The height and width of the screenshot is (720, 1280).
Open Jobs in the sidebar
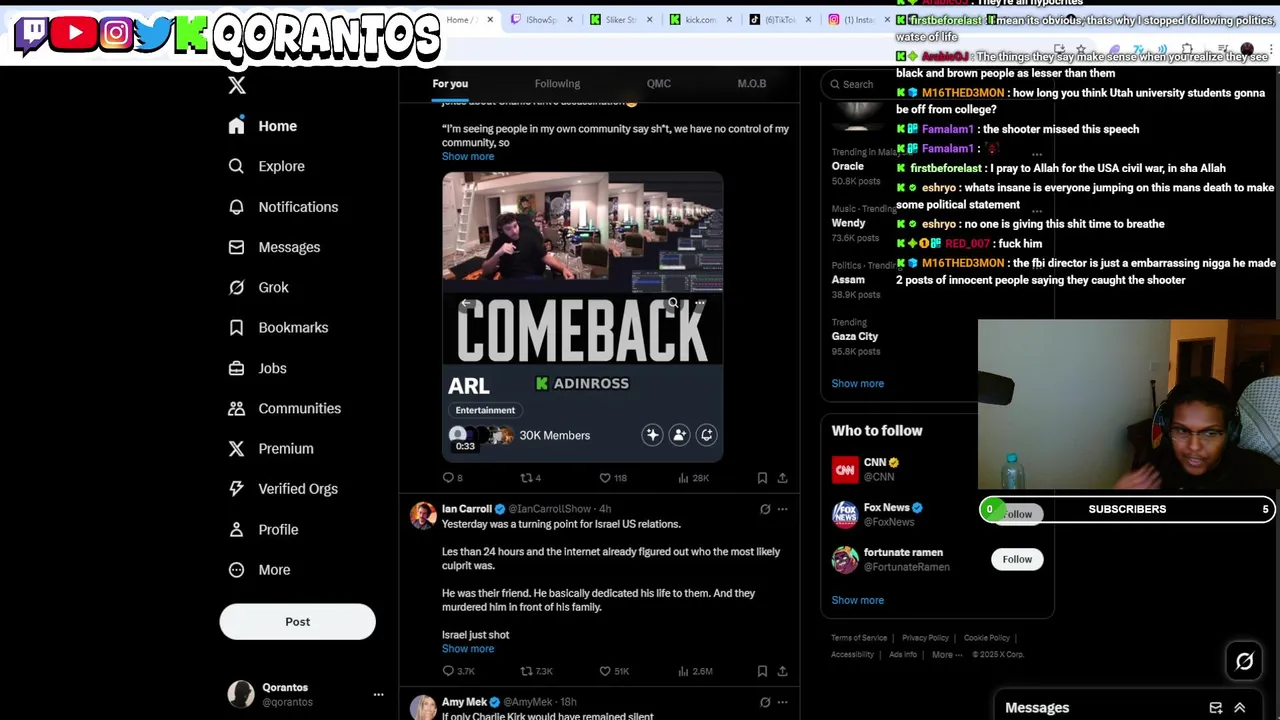click(257, 368)
